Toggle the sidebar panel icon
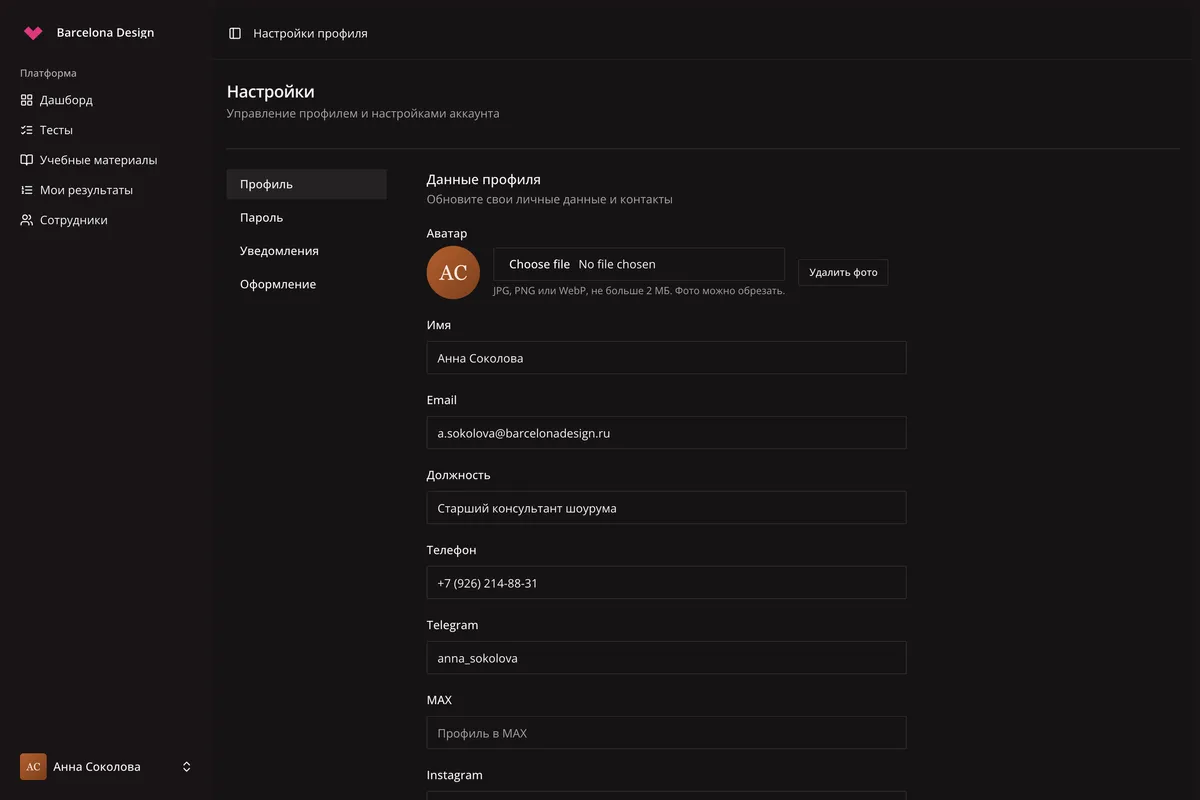This screenshot has height=800, width=1200. (x=235, y=33)
